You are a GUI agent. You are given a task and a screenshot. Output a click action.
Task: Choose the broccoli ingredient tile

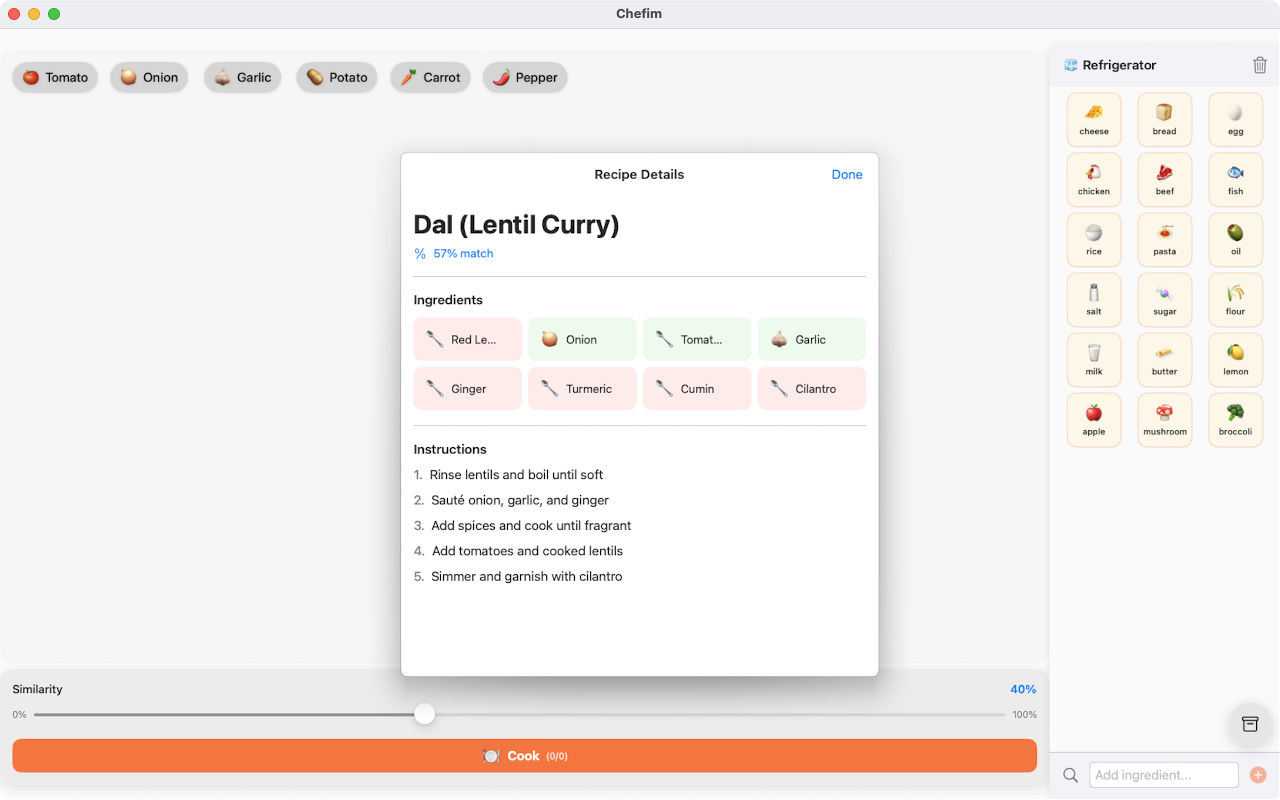(x=1235, y=420)
